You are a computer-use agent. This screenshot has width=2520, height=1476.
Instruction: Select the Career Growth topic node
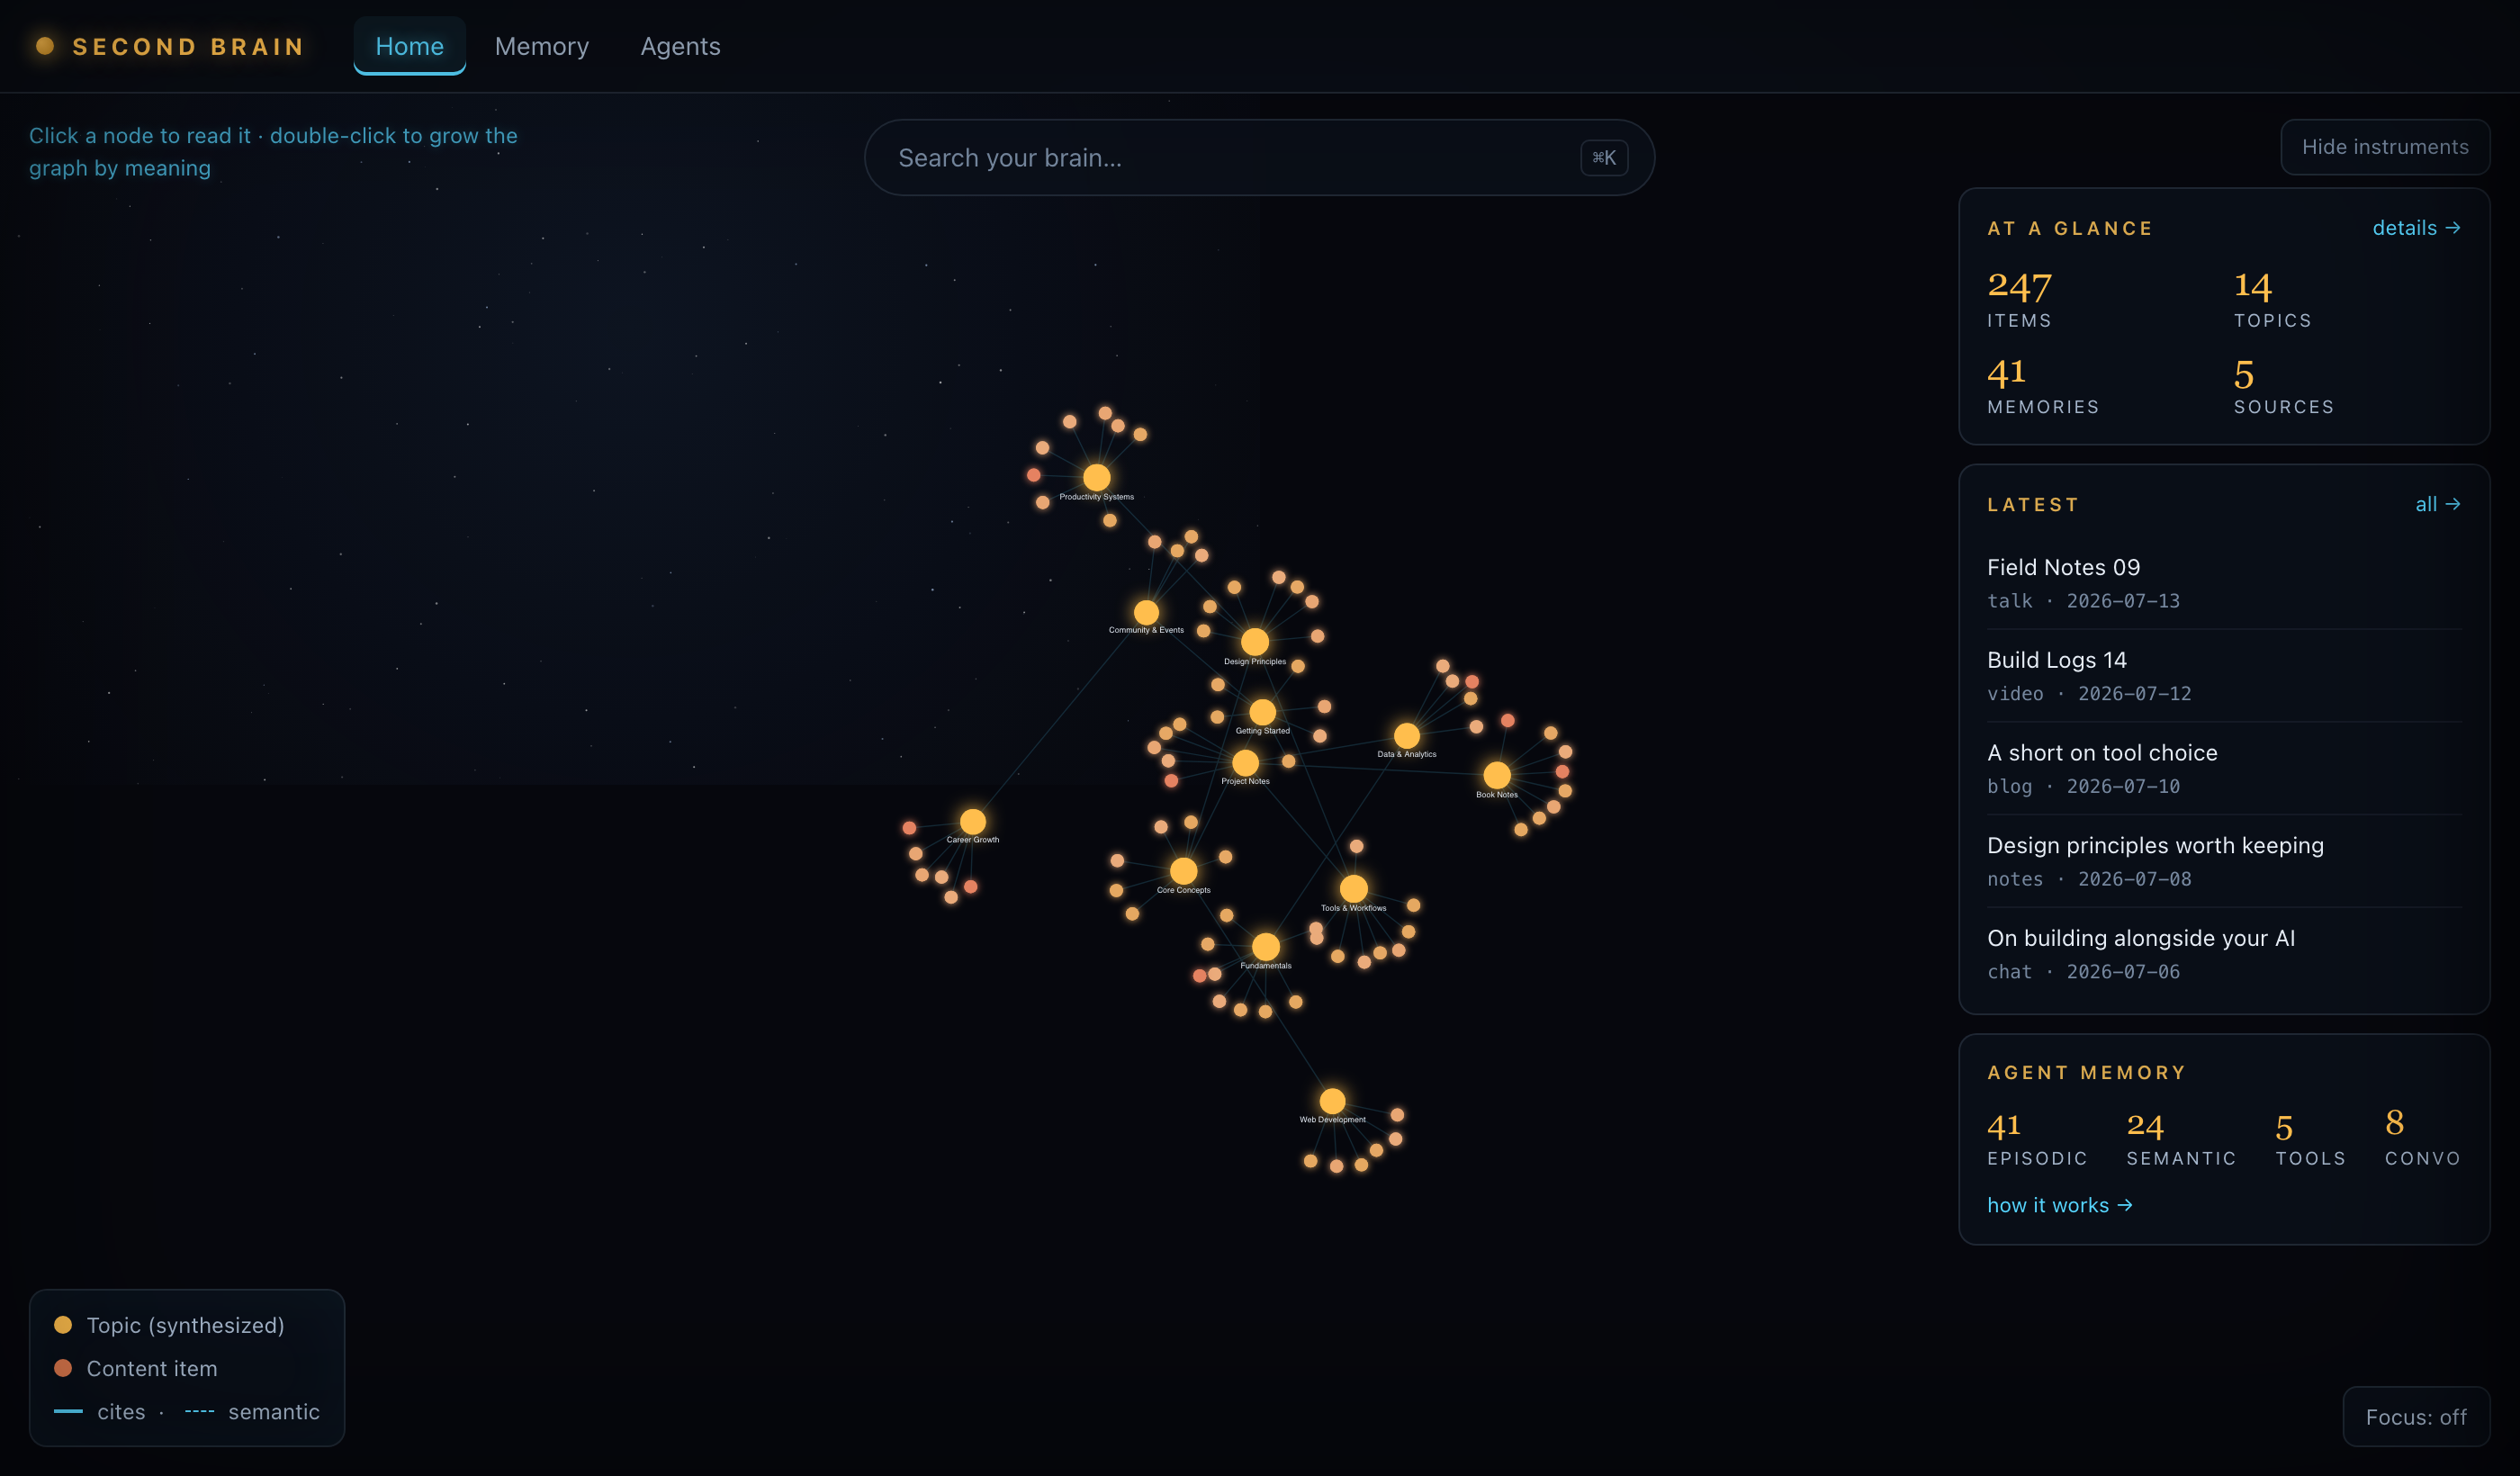[x=972, y=822]
